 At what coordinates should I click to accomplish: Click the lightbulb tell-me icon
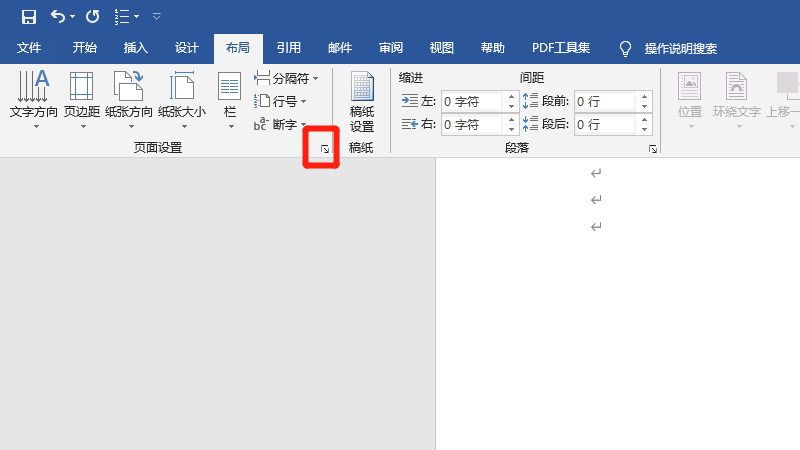pos(625,48)
